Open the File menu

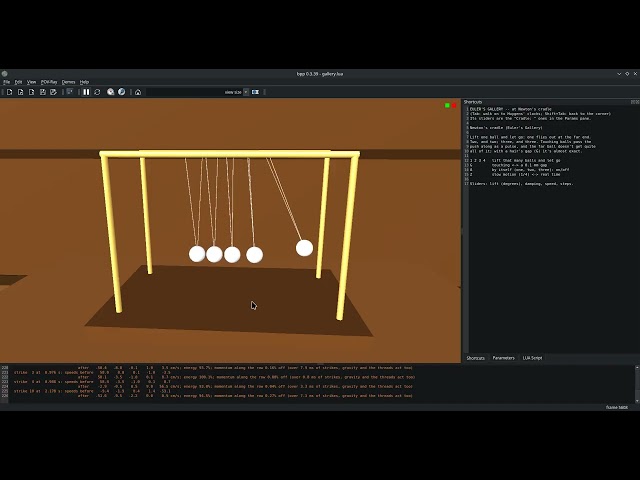[7, 82]
